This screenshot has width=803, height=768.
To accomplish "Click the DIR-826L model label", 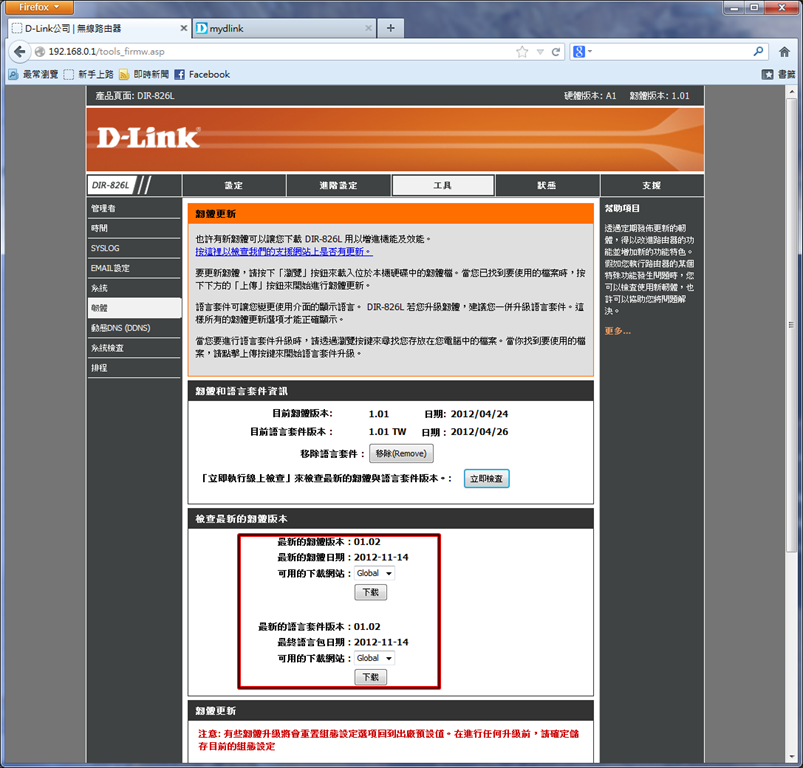I will pos(111,185).
